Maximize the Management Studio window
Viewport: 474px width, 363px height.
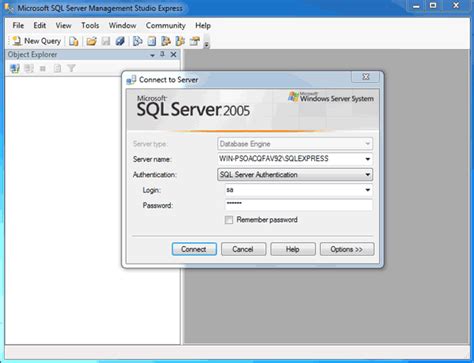coord(433,6)
